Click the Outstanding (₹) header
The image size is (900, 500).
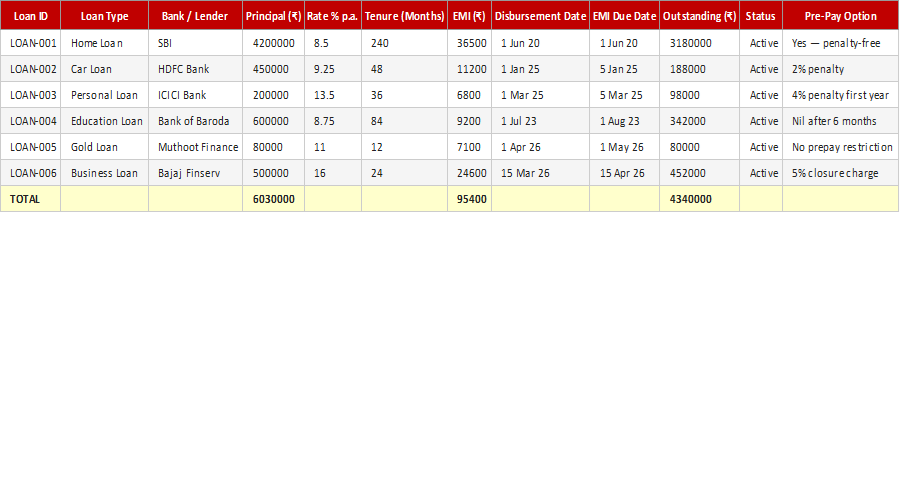(x=699, y=15)
